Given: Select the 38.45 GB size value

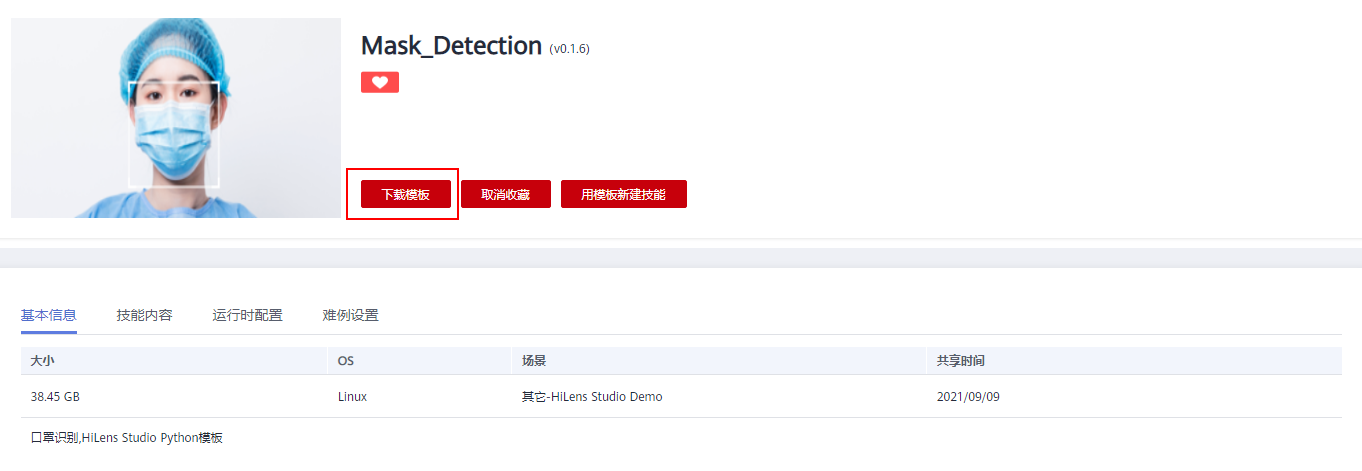Looking at the screenshot, I should tap(55, 397).
